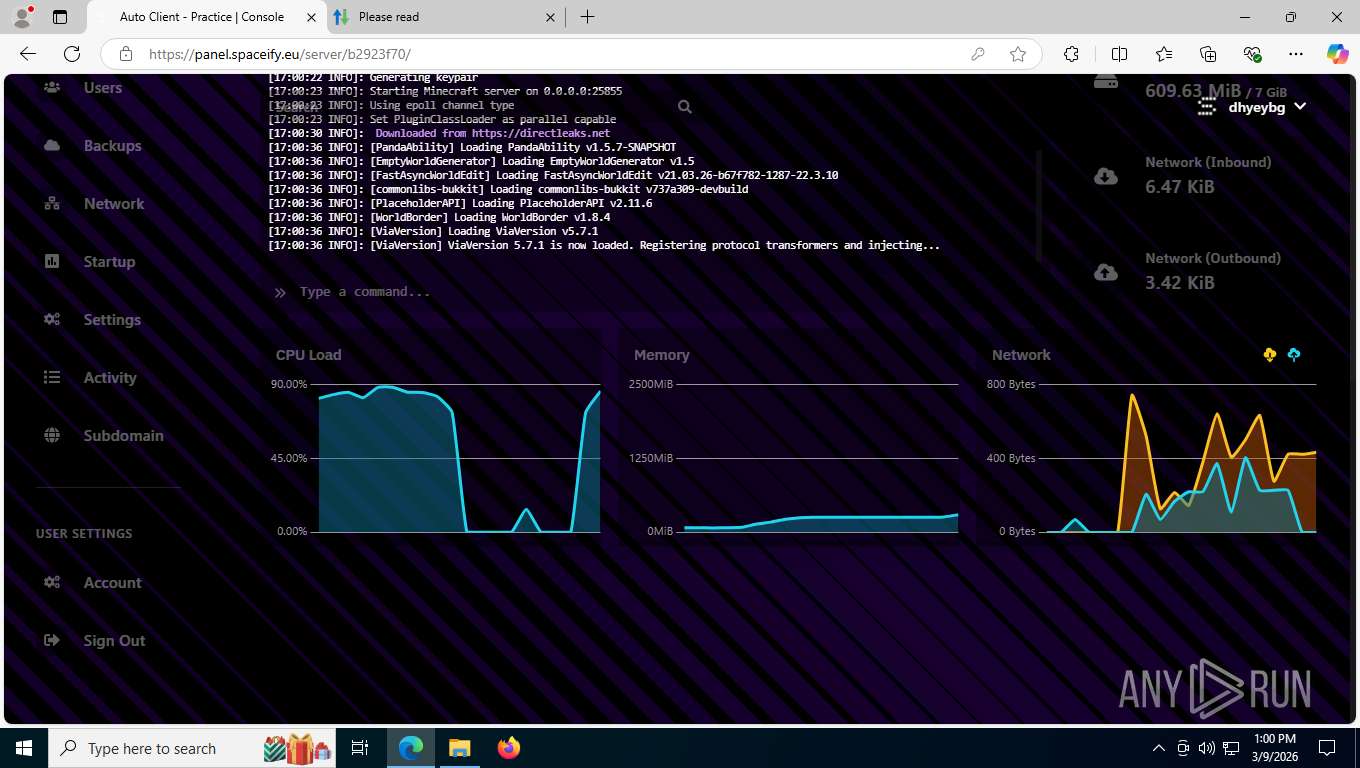The image size is (1360, 768).
Task: Select the Loading WorldBorder v1.8.4 log line
Action: [x=439, y=217]
